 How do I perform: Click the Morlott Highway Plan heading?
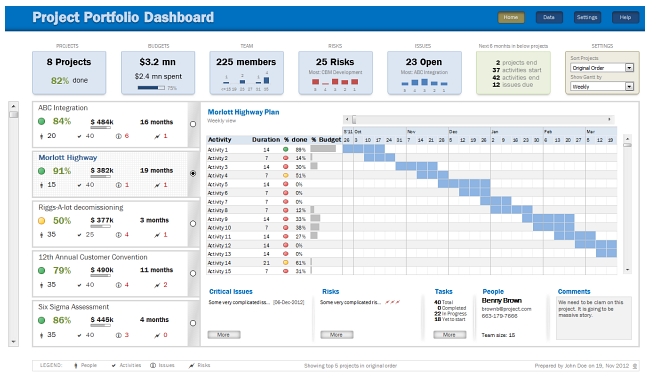243,112
